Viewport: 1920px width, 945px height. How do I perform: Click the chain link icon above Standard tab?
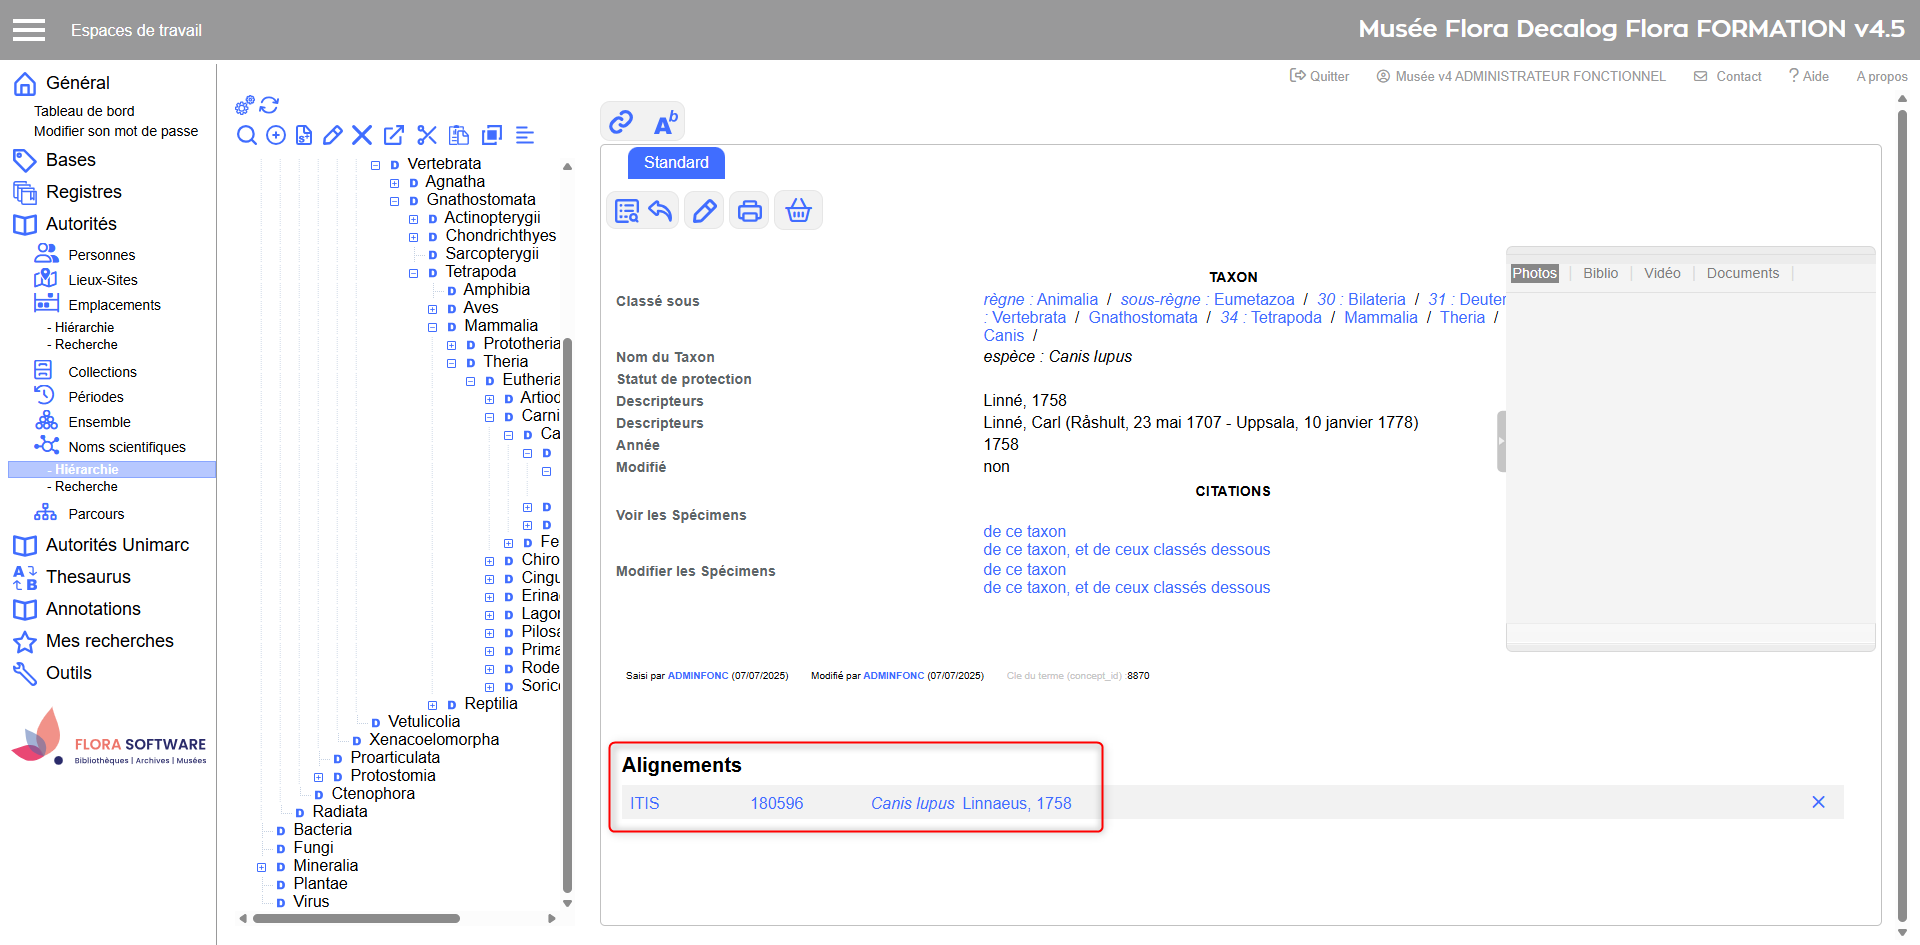(621, 122)
